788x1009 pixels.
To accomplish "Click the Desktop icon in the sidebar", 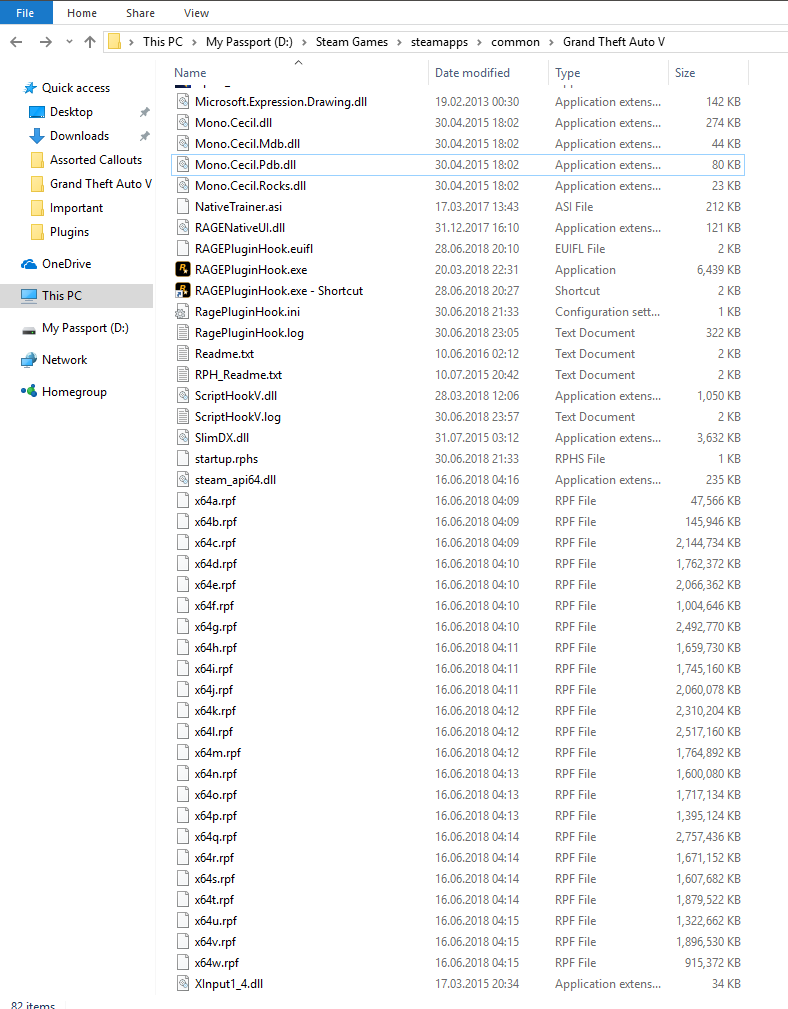I will (x=37, y=112).
